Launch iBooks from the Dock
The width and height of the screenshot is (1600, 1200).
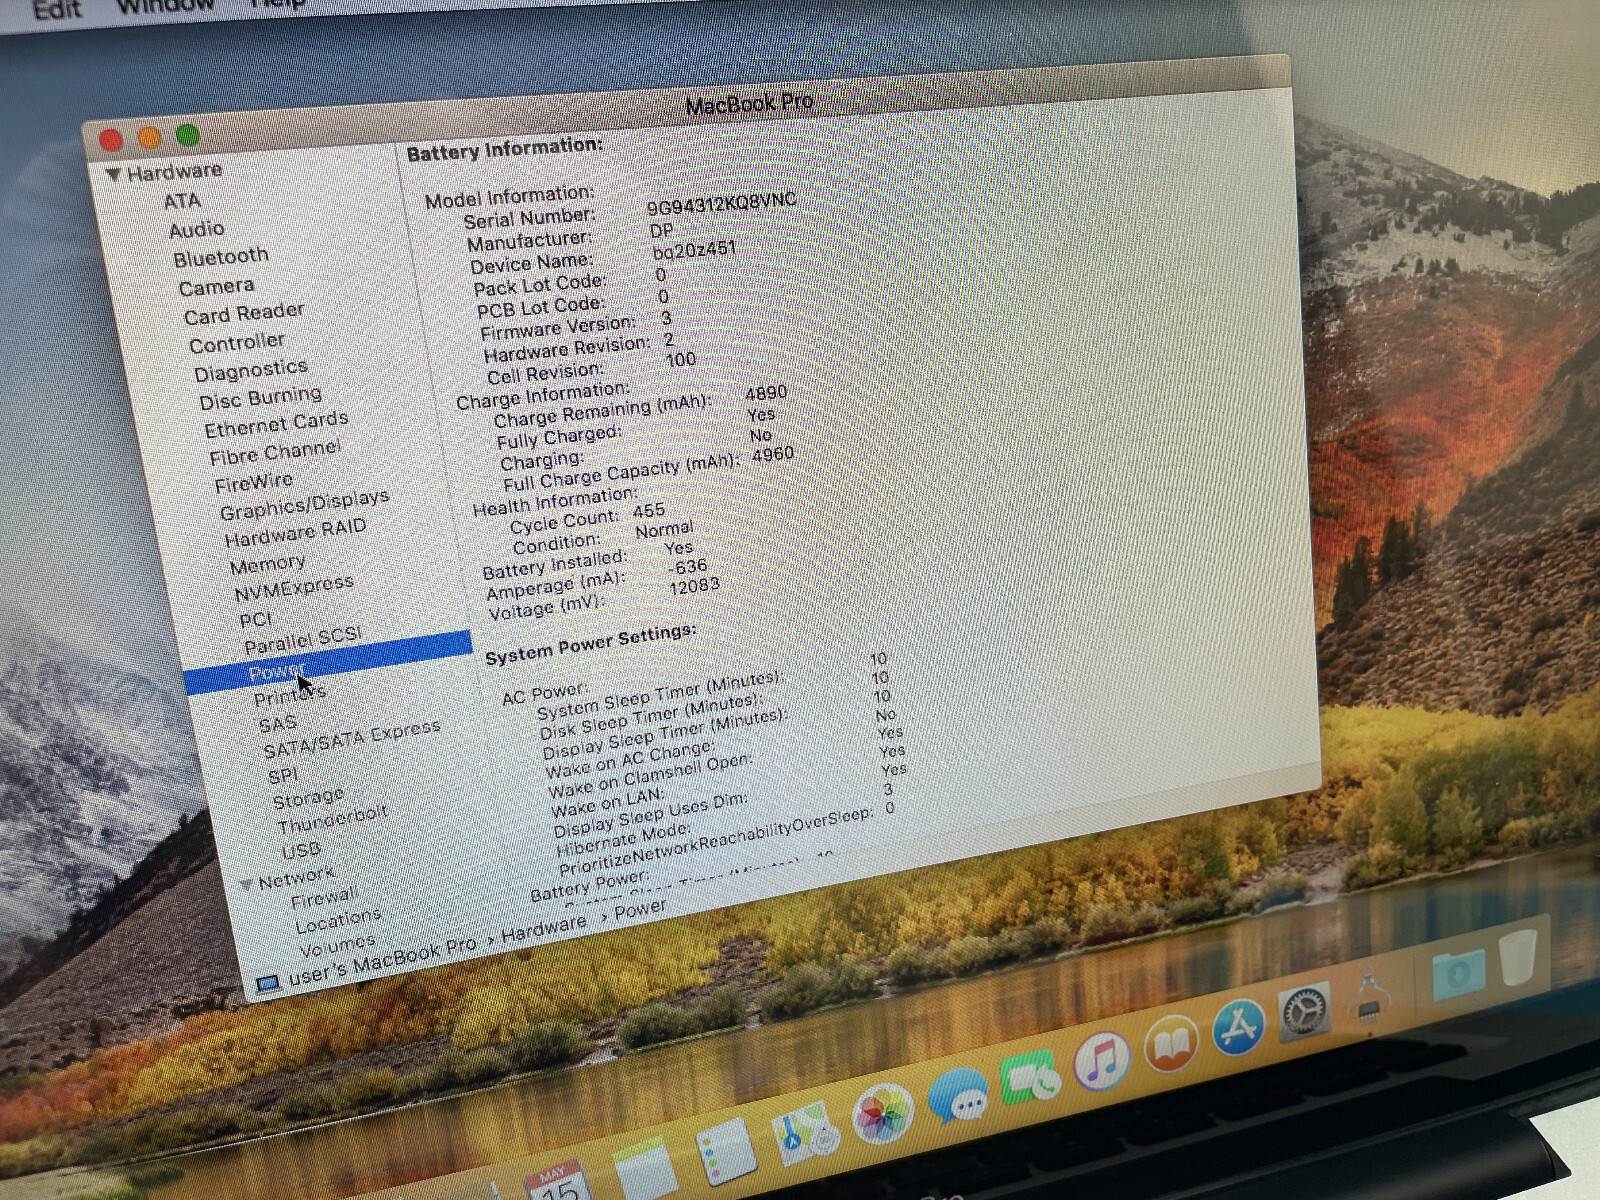tap(1171, 1043)
